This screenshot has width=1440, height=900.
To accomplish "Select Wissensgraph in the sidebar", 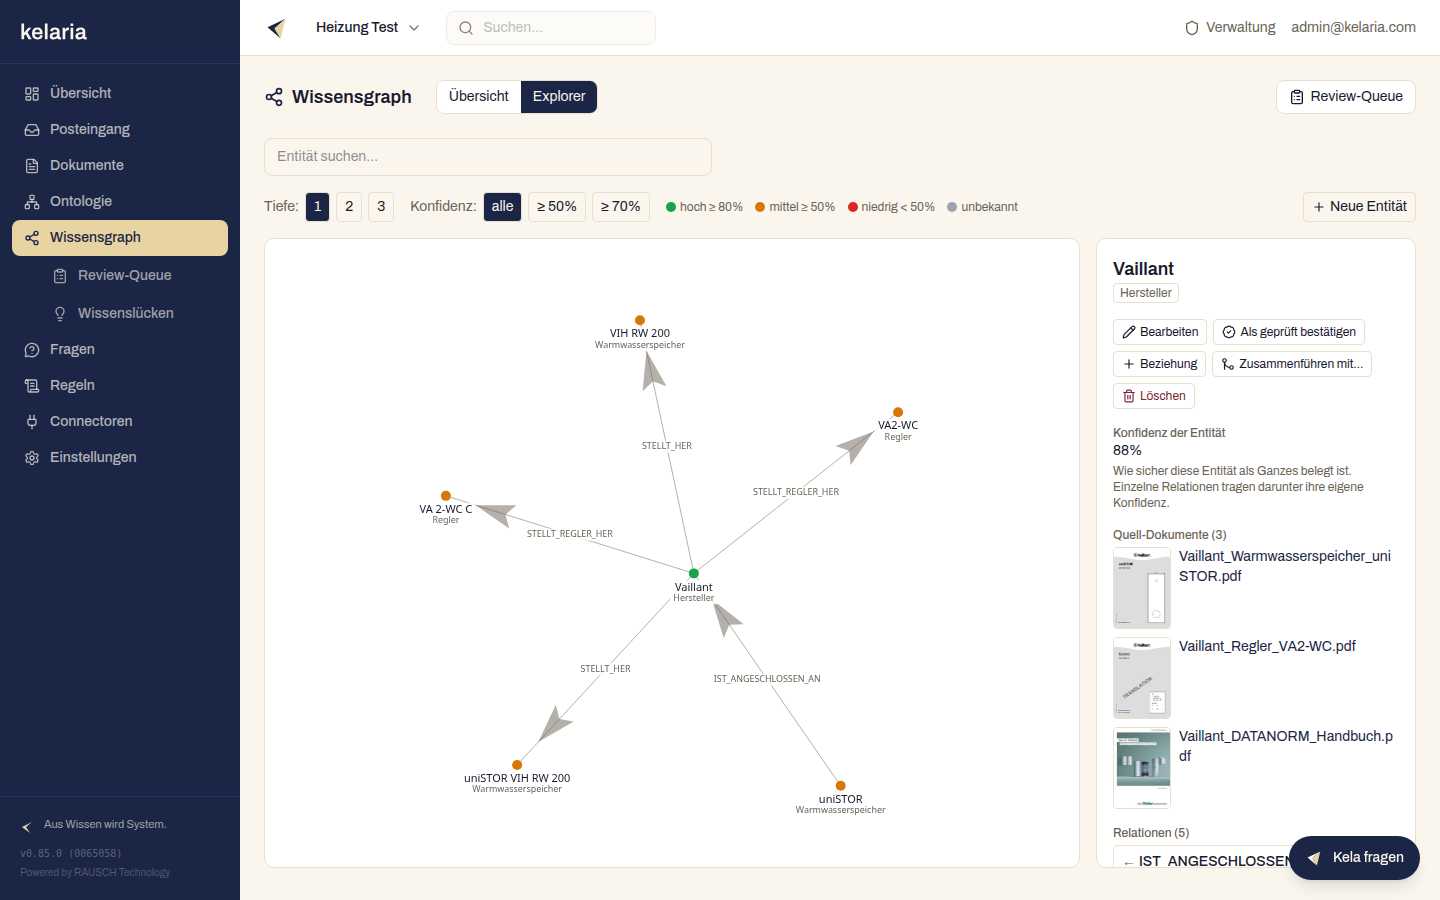I will (120, 238).
